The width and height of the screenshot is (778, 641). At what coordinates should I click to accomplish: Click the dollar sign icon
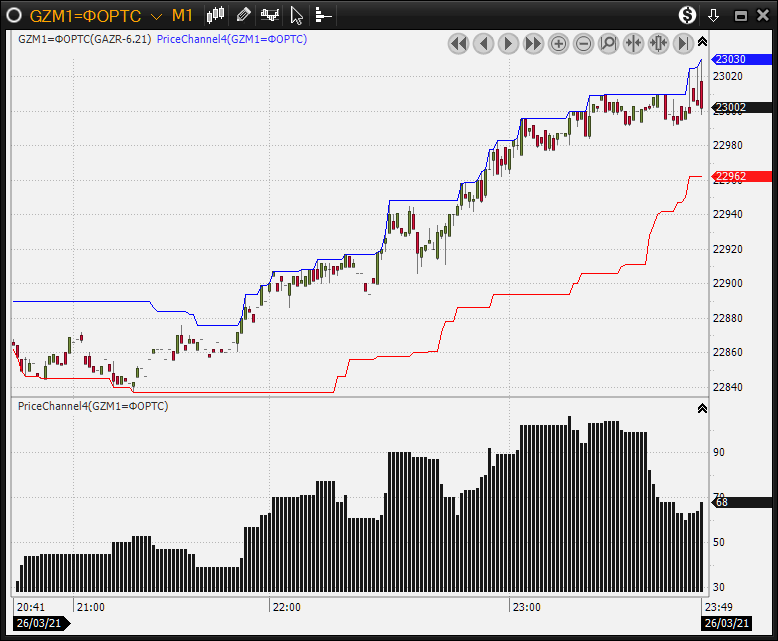pyautogui.click(x=687, y=15)
